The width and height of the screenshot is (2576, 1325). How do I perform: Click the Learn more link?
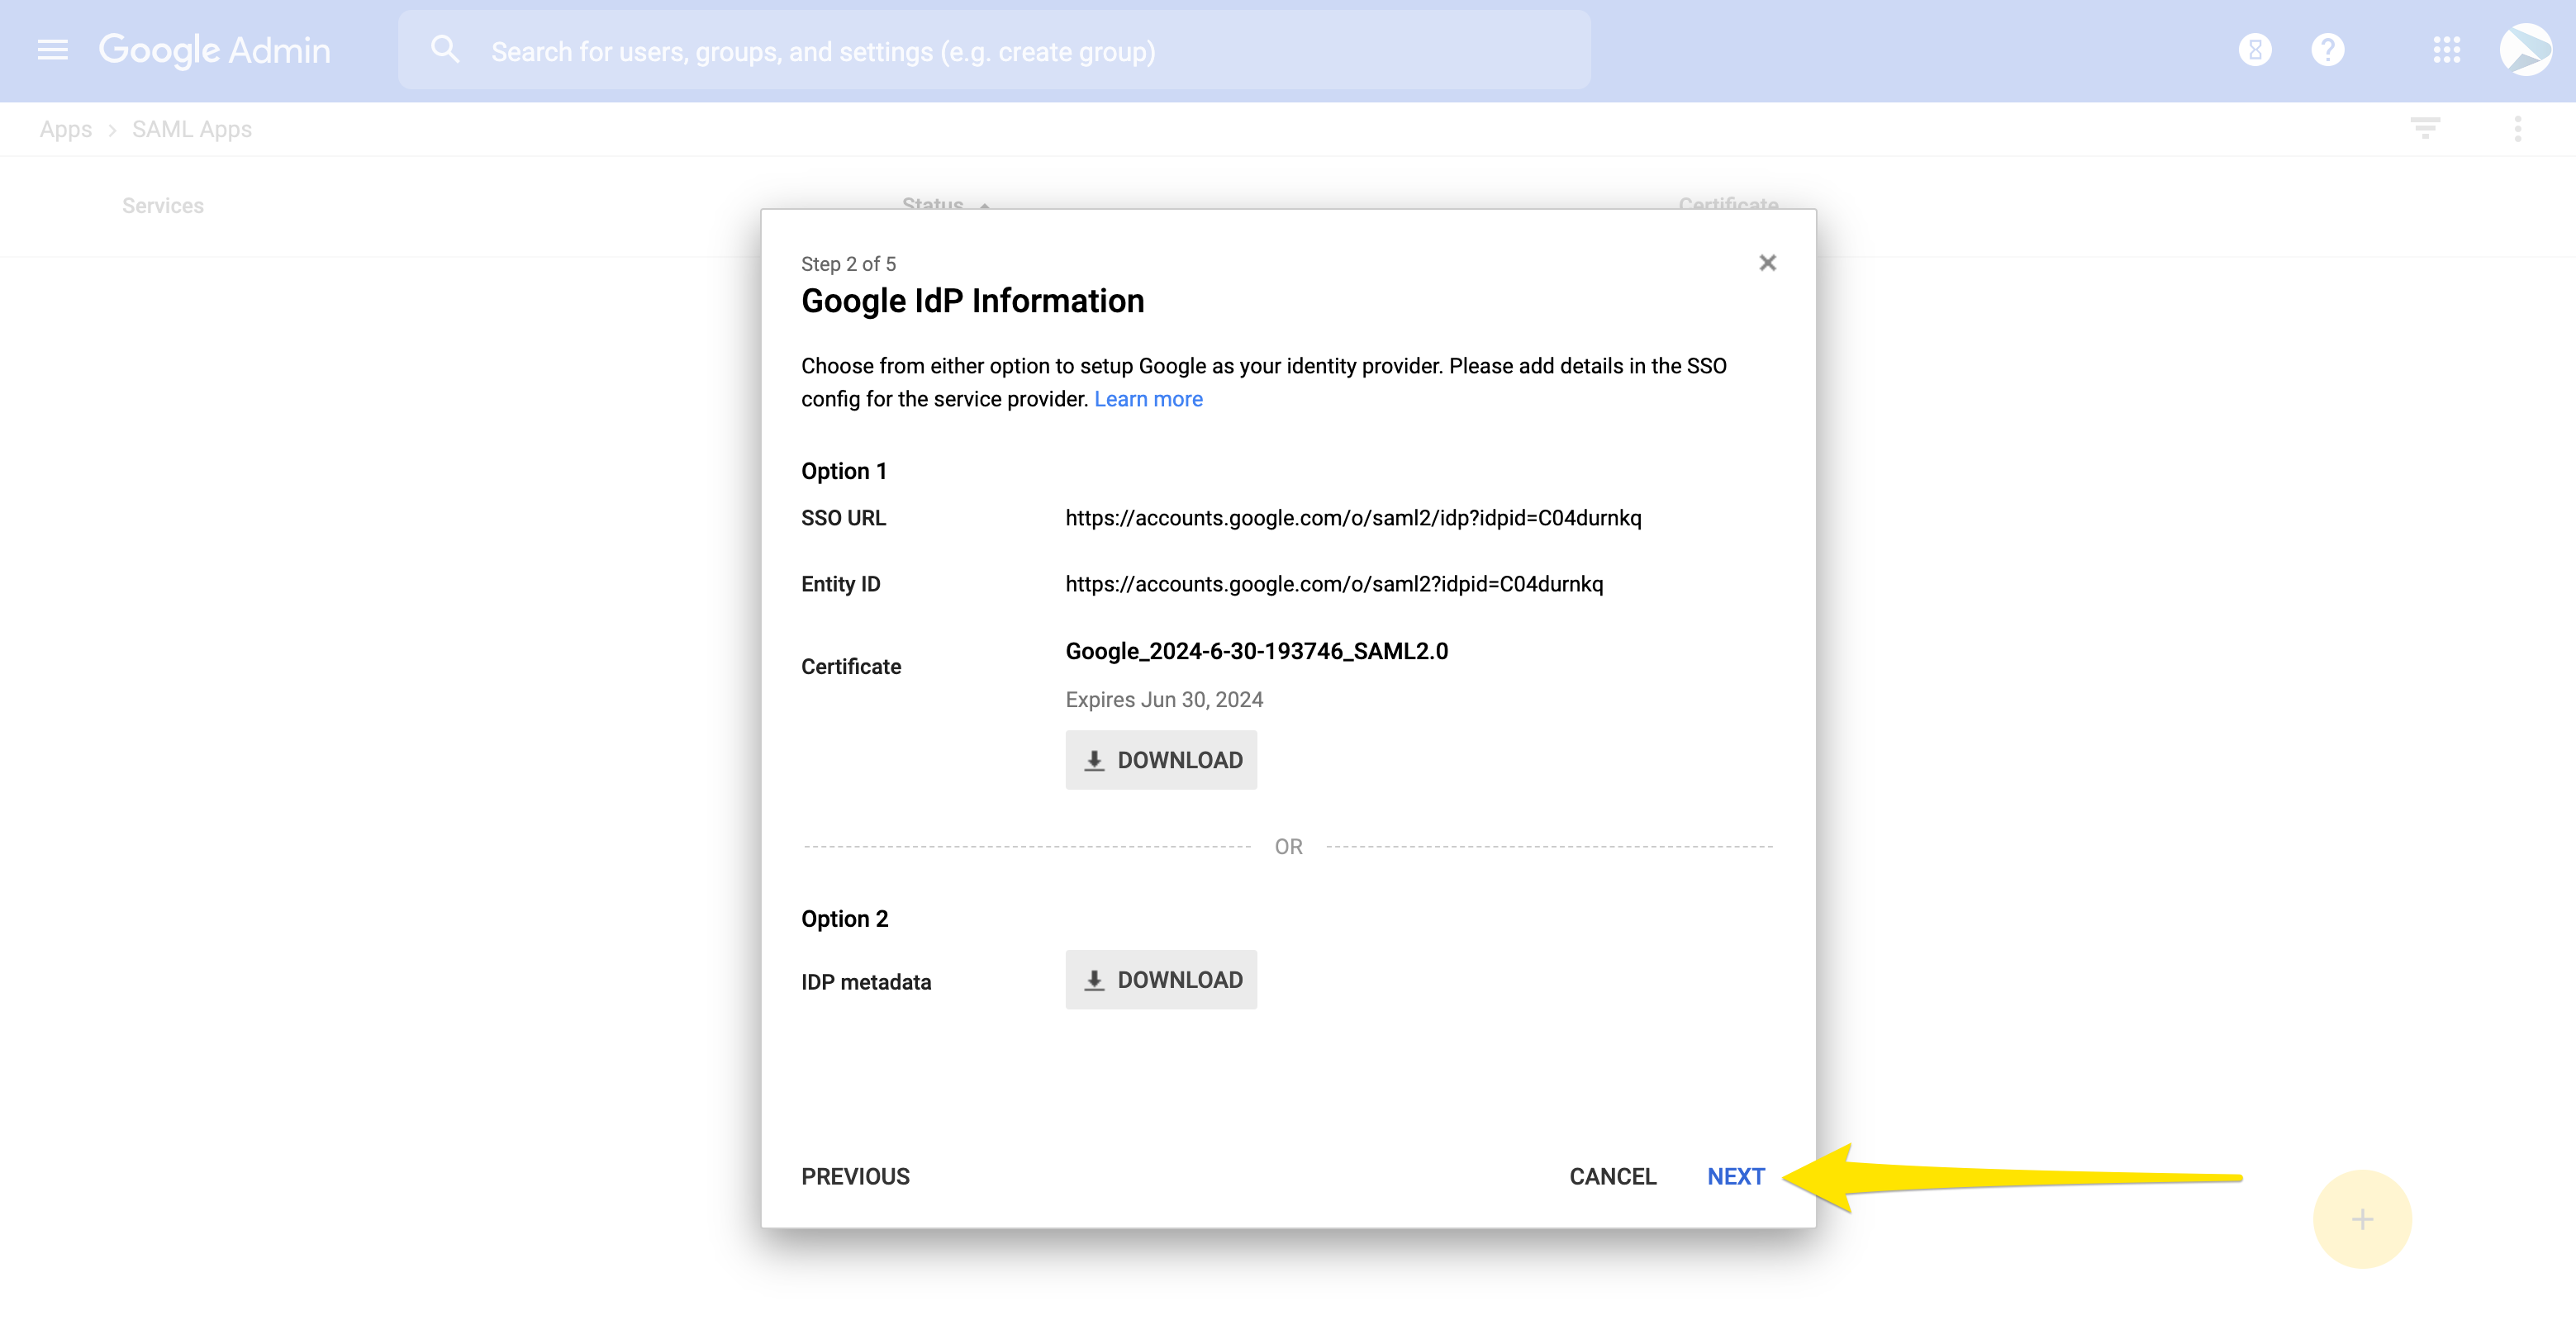[1148, 399]
